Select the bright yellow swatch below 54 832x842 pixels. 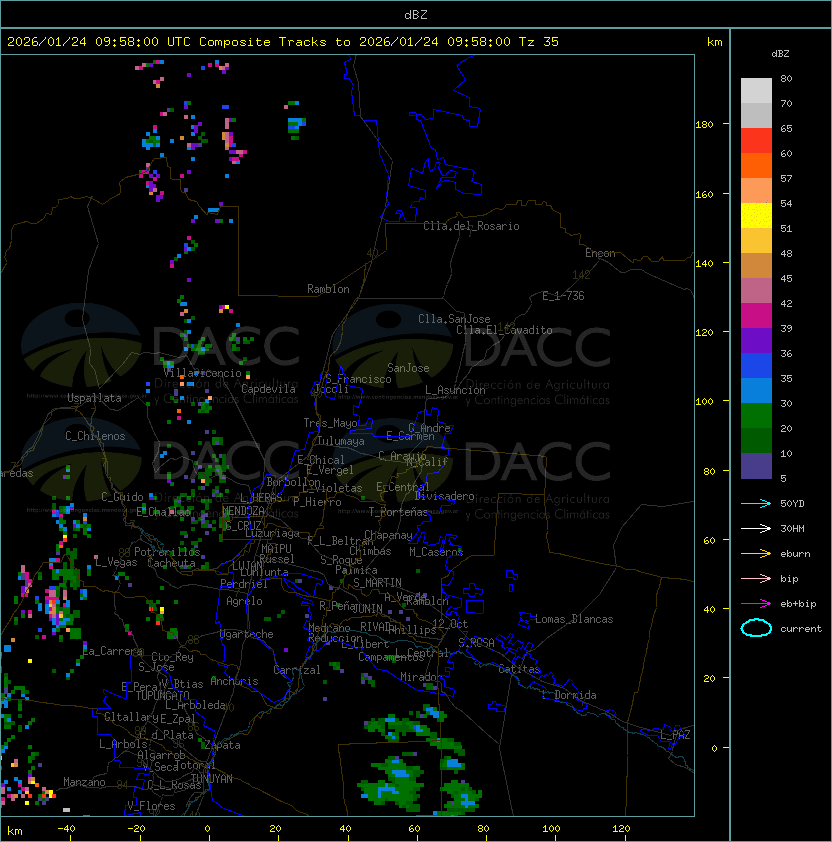point(756,215)
